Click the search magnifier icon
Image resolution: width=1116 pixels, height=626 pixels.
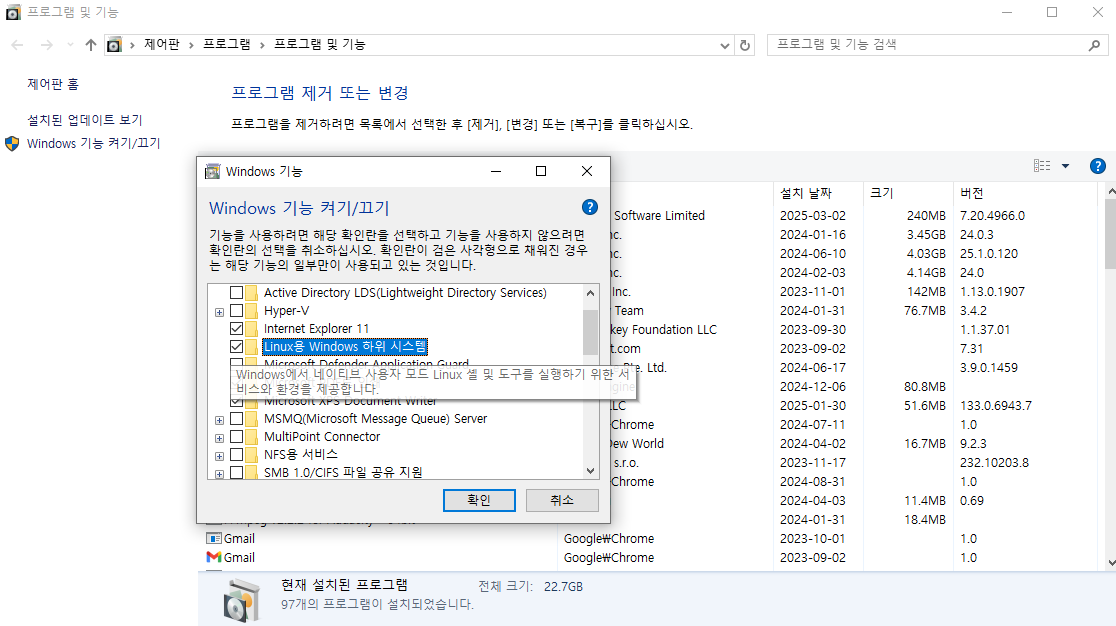(1095, 45)
